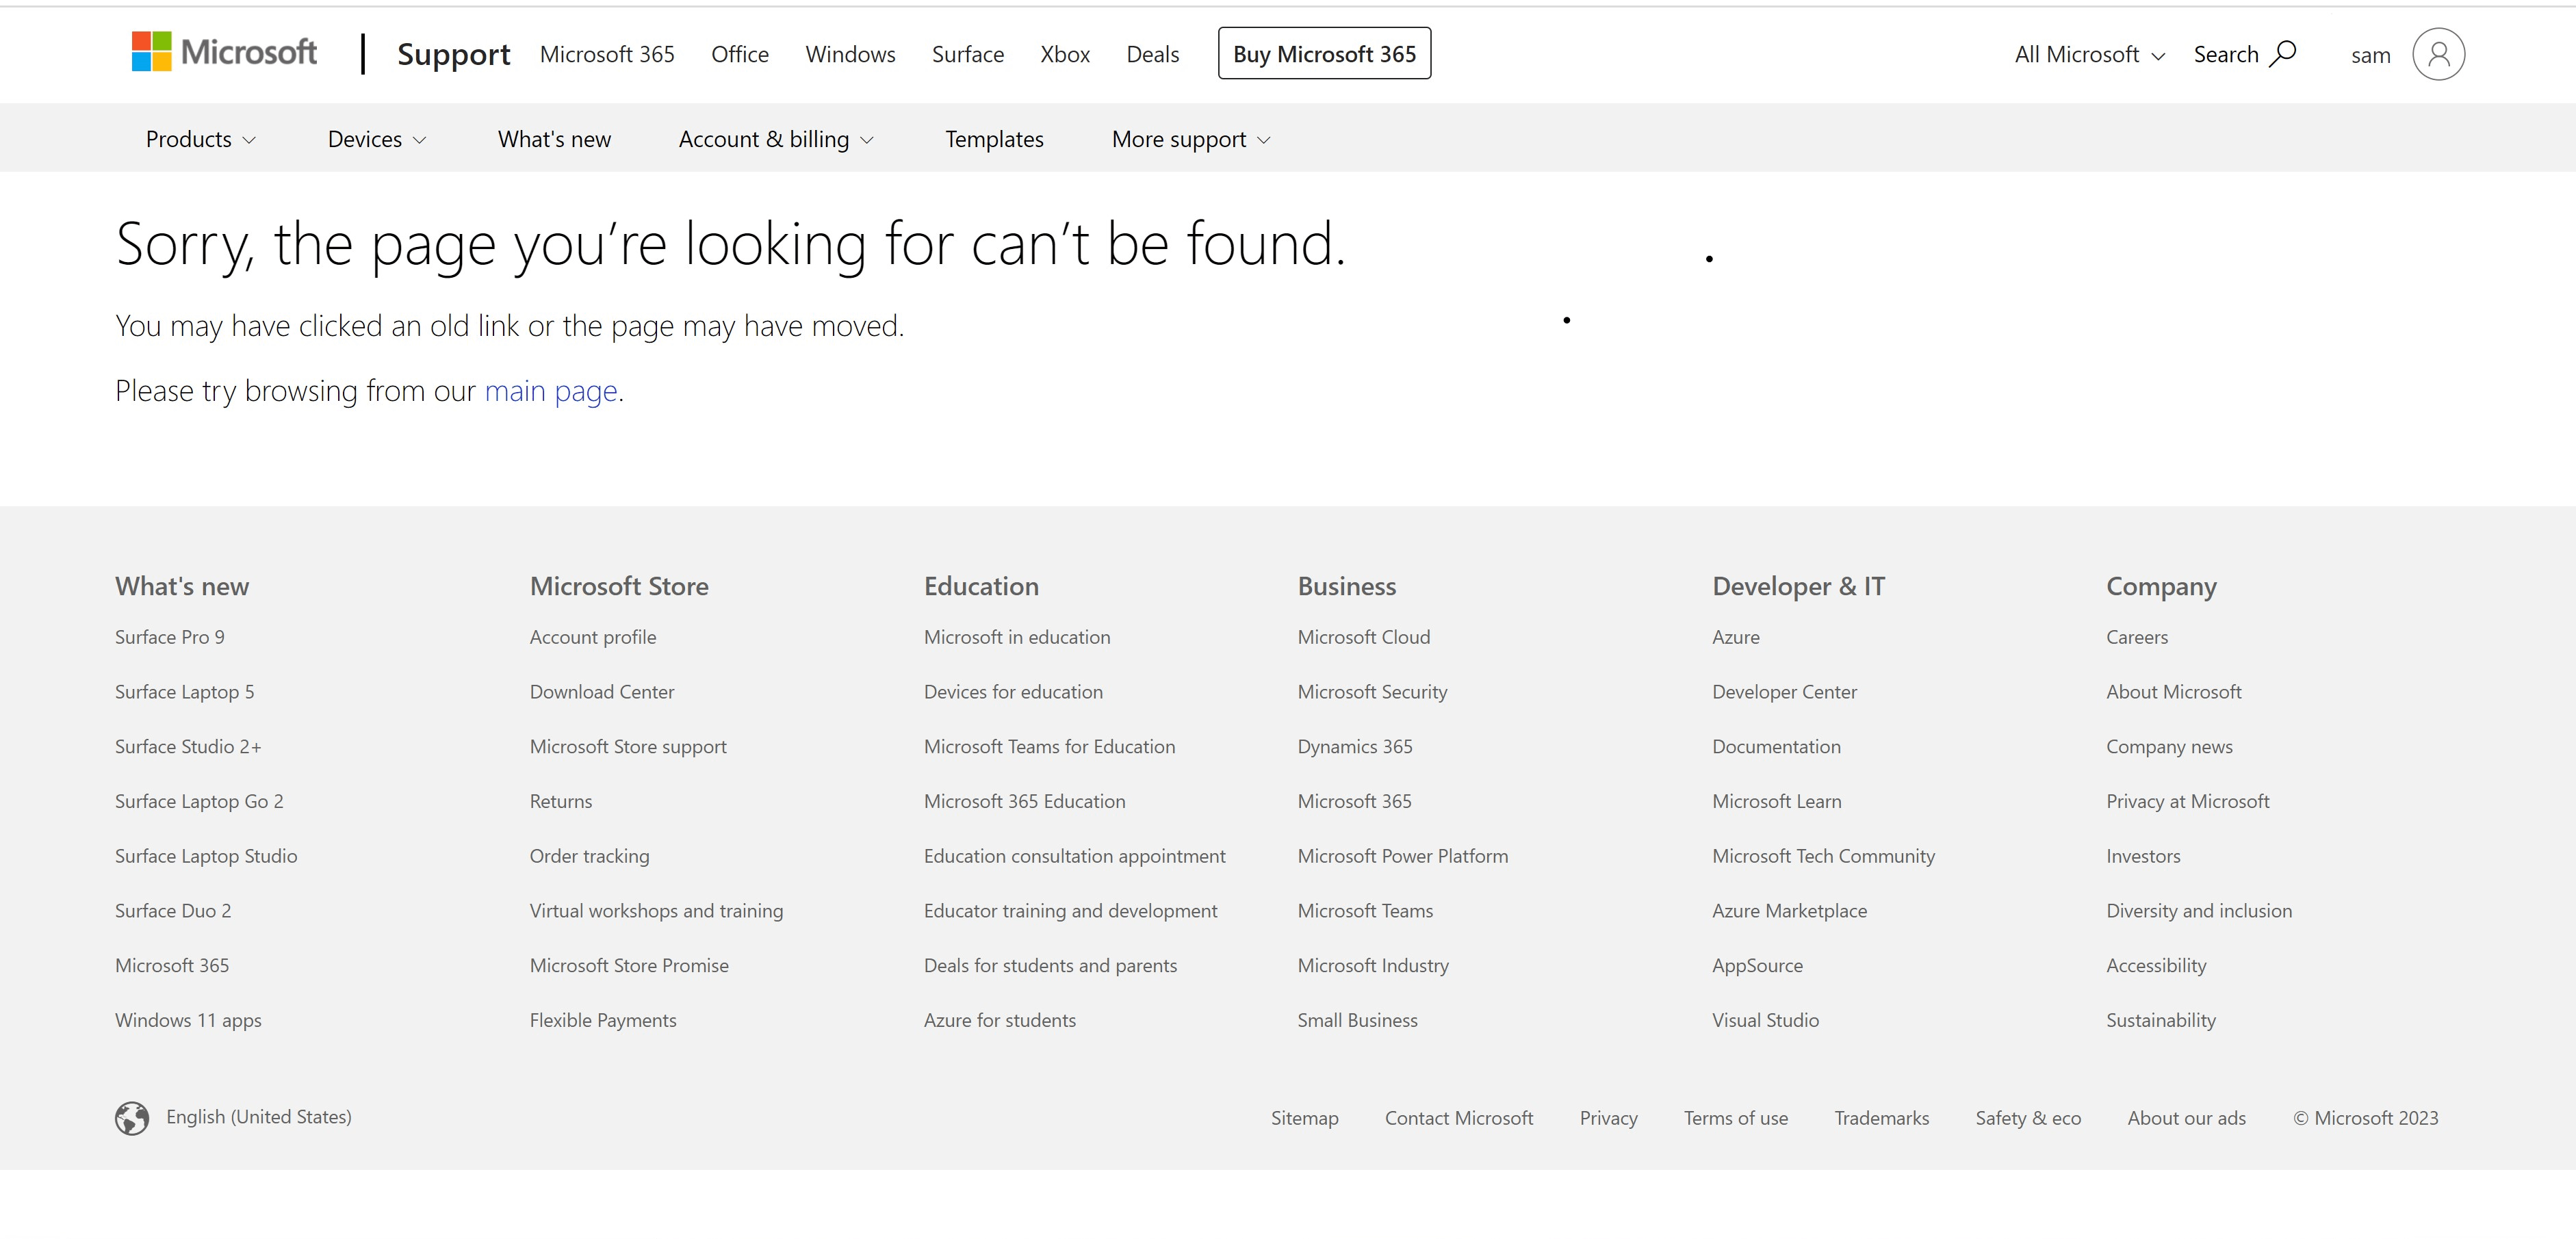This screenshot has width=2576, height=1239.
Task: Open the Microsoft Learn footer link
Action: (x=1776, y=801)
